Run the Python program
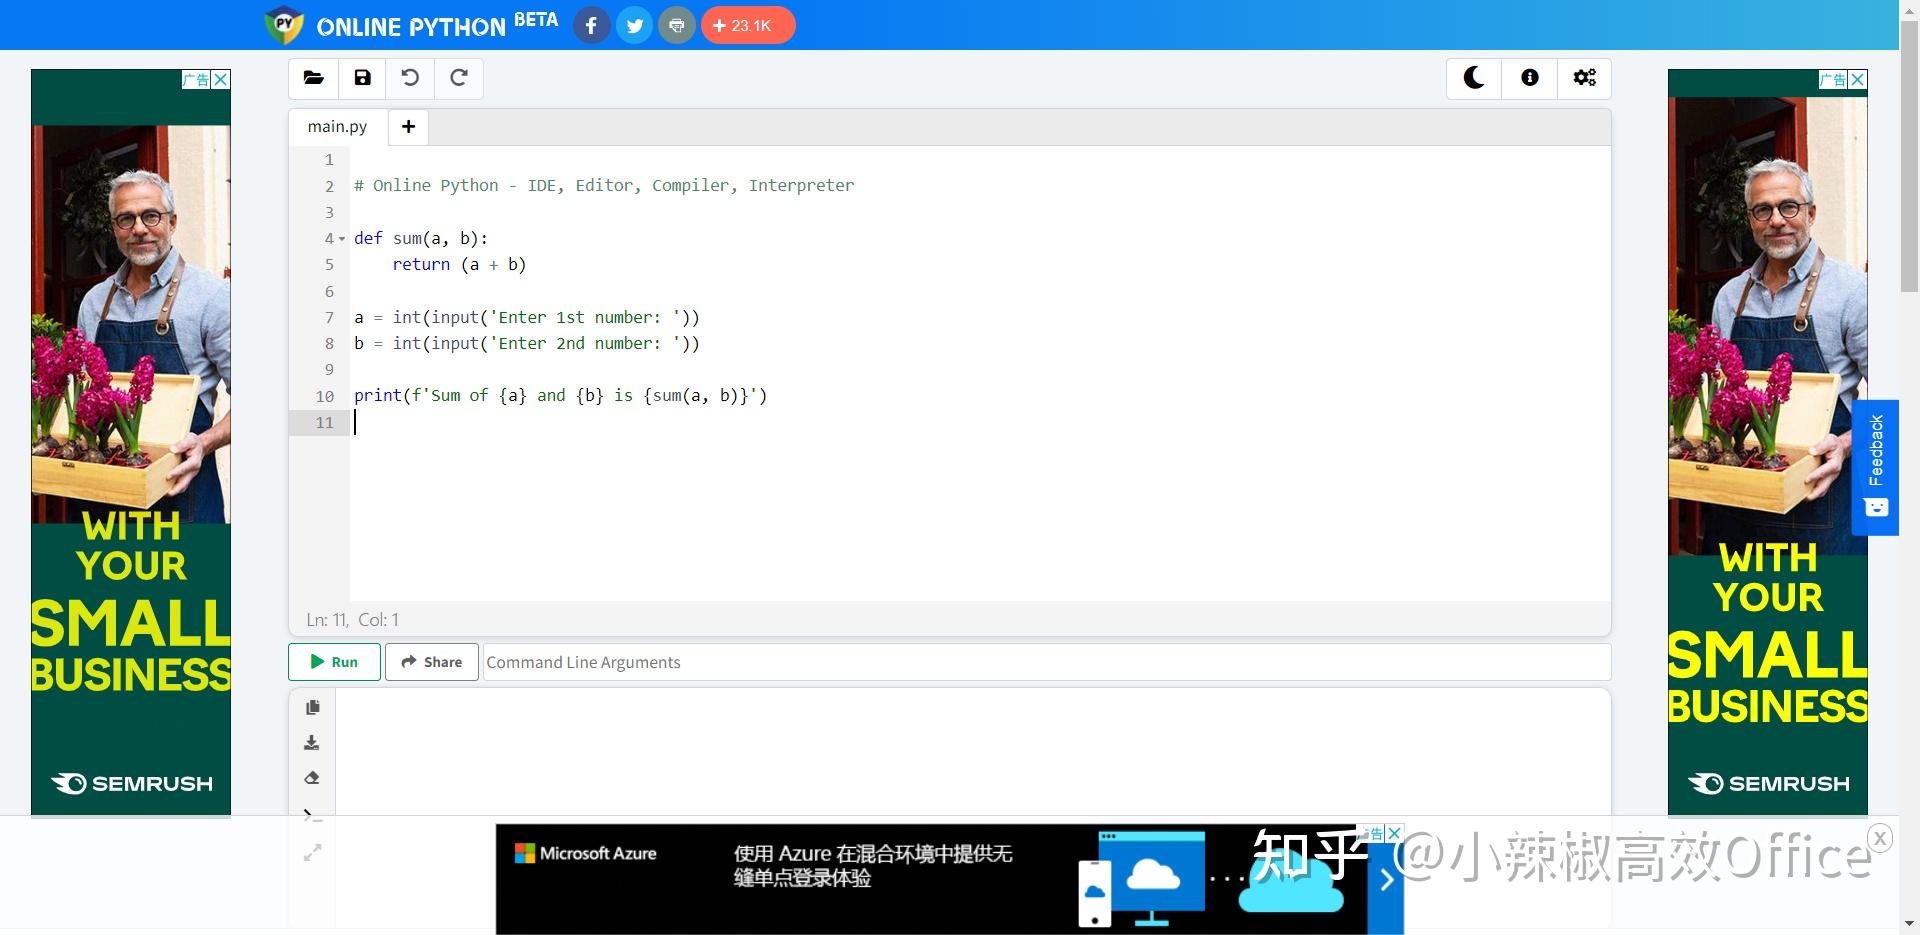Image resolution: width=1920 pixels, height=935 pixels. coord(334,662)
